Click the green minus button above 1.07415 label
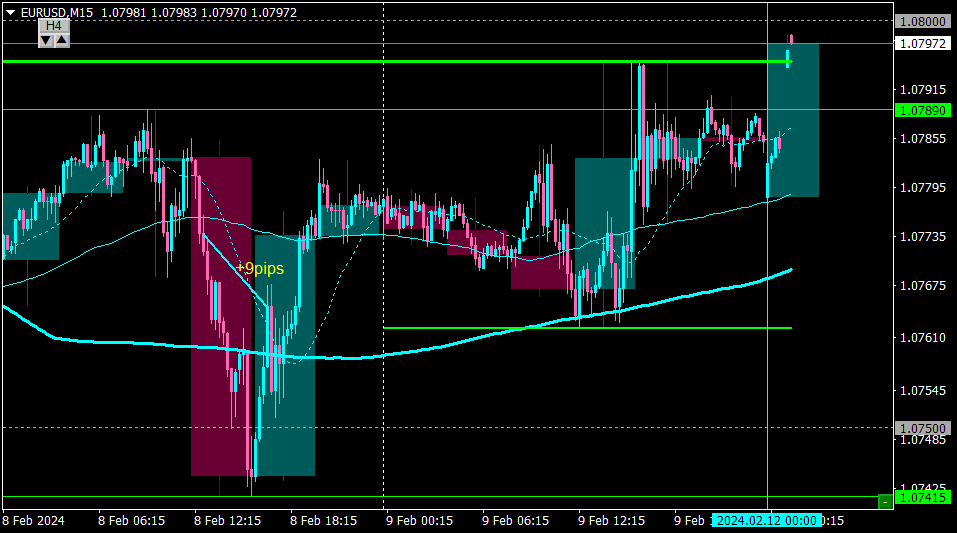The width and height of the screenshot is (957, 533). tap(885, 501)
